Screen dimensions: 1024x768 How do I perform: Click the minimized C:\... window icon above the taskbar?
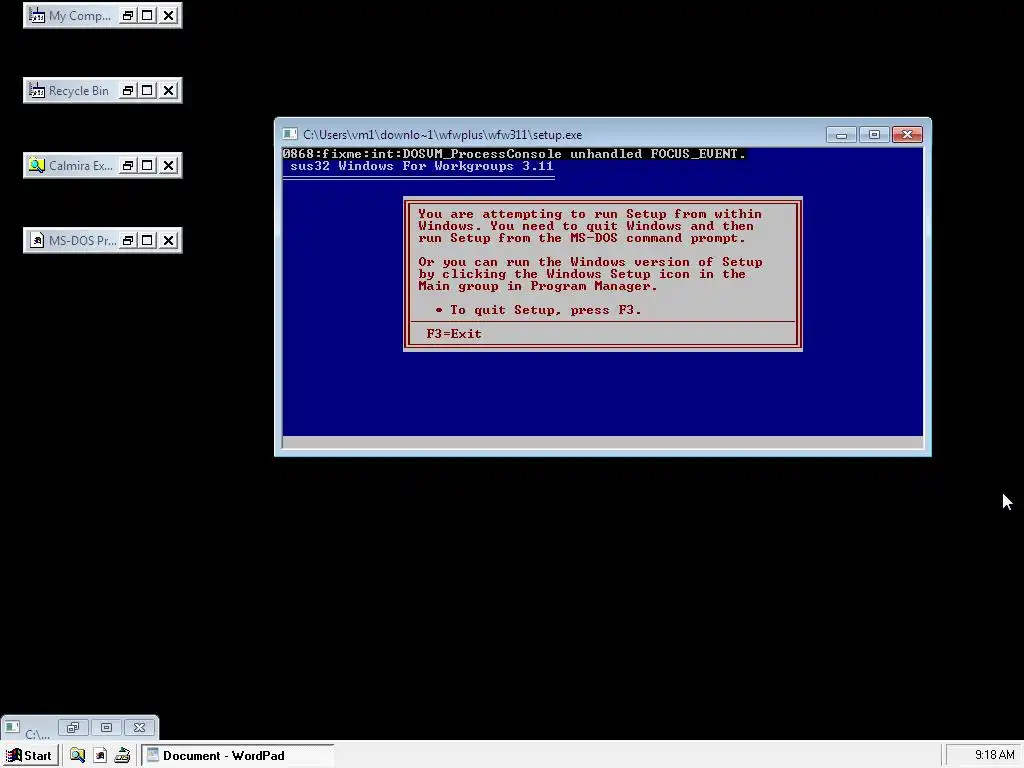12,727
